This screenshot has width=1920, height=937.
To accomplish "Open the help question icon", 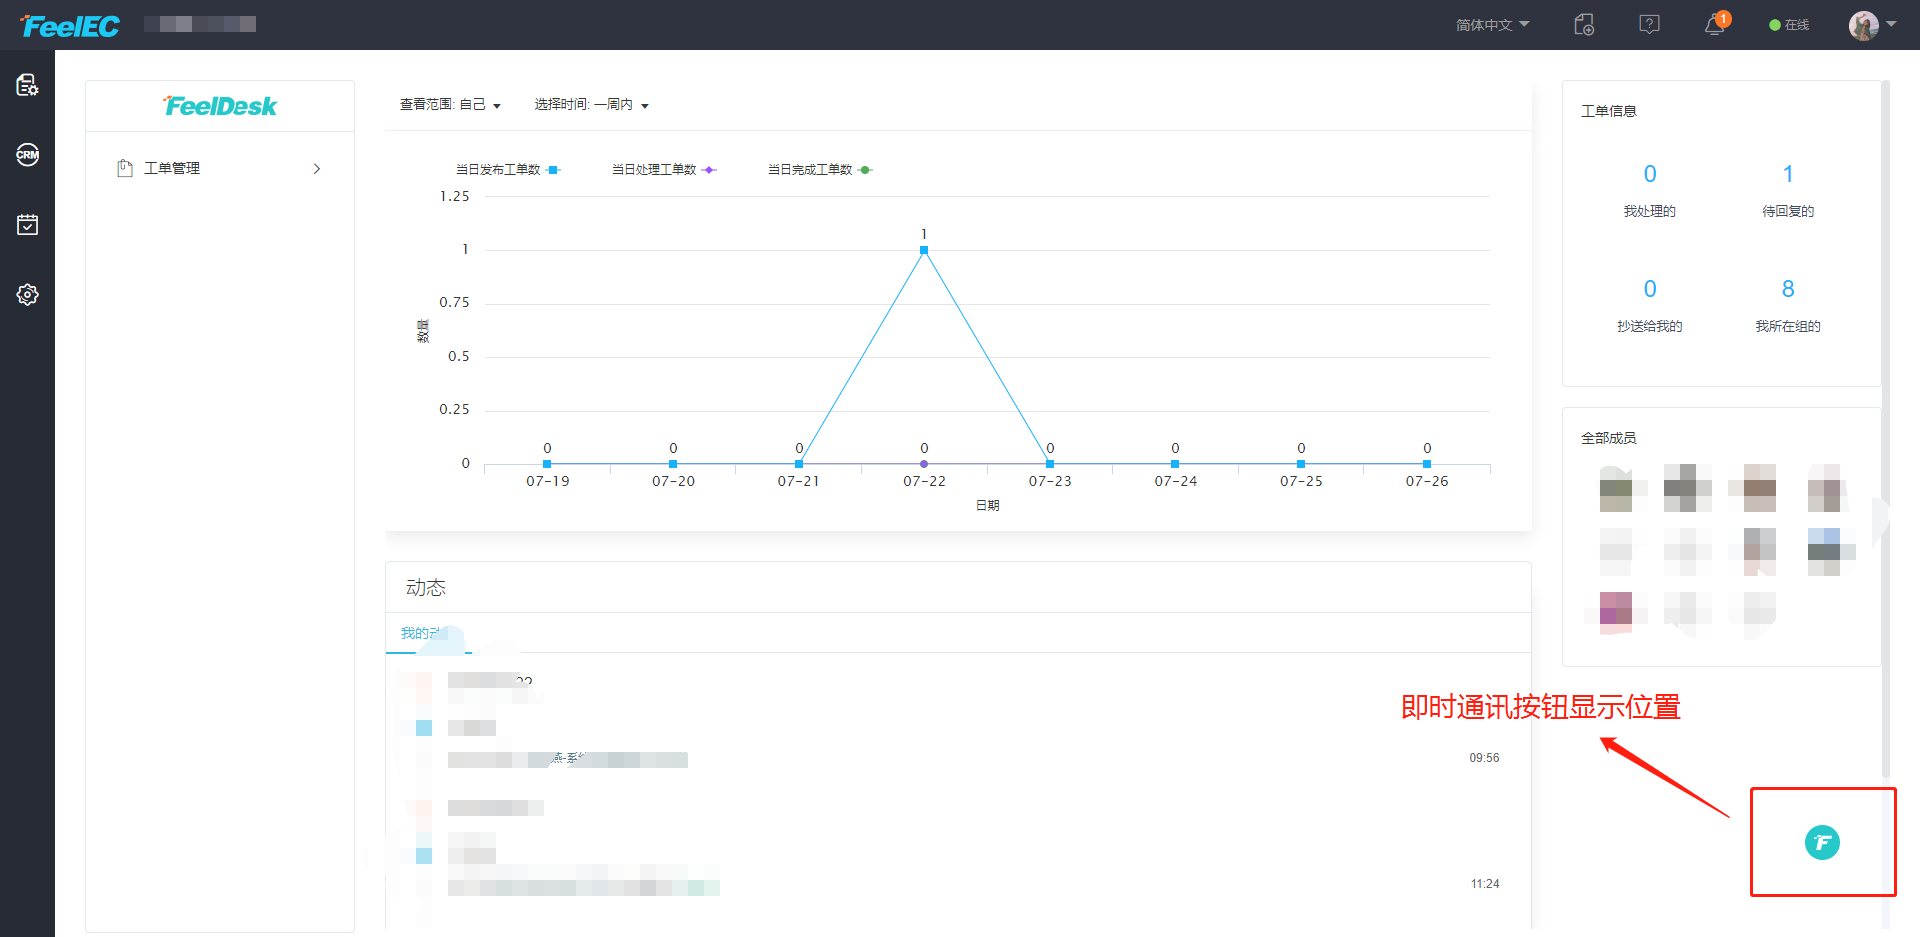I will pyautogui.click(x=1649, y=24).
